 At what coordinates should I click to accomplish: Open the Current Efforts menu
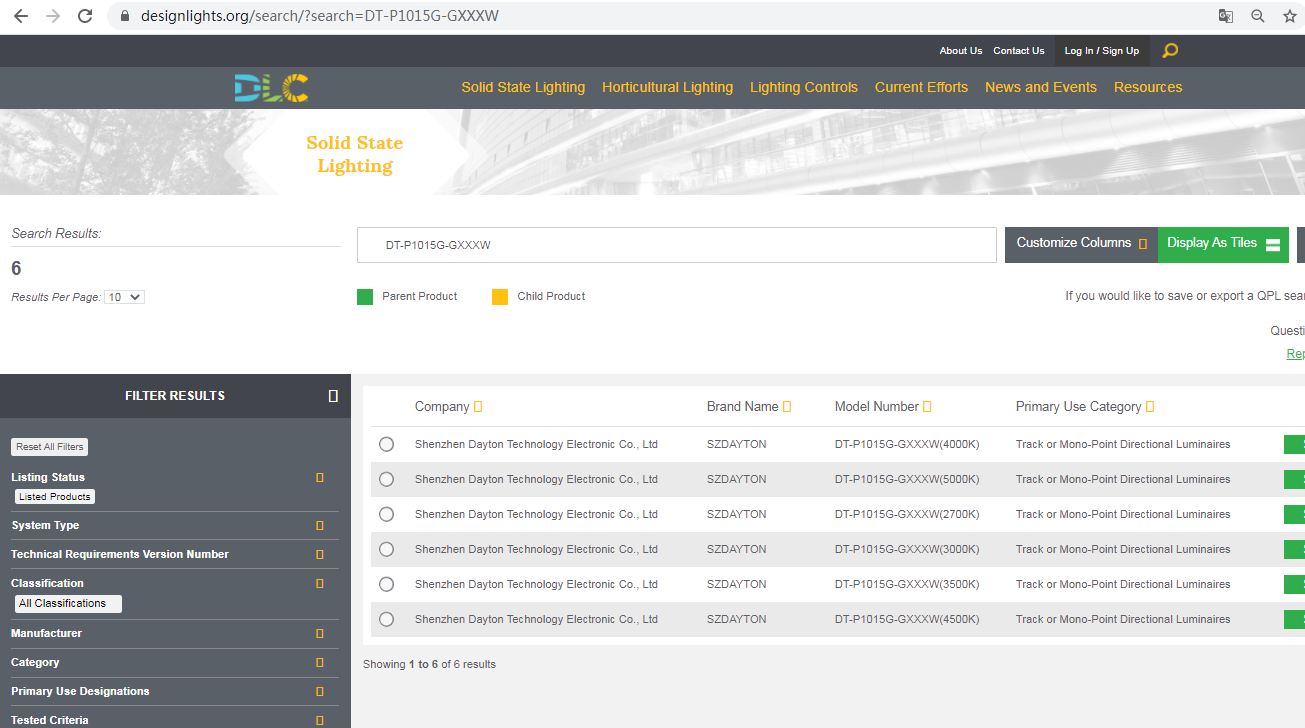point(921,88)
